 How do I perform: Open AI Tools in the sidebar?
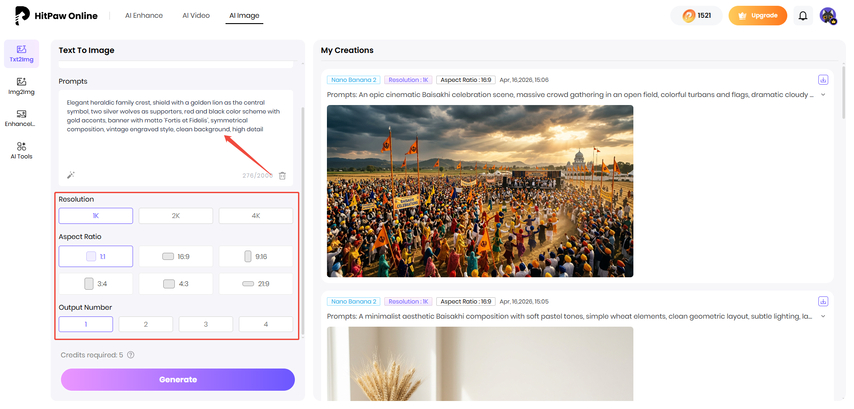point(21,150)
